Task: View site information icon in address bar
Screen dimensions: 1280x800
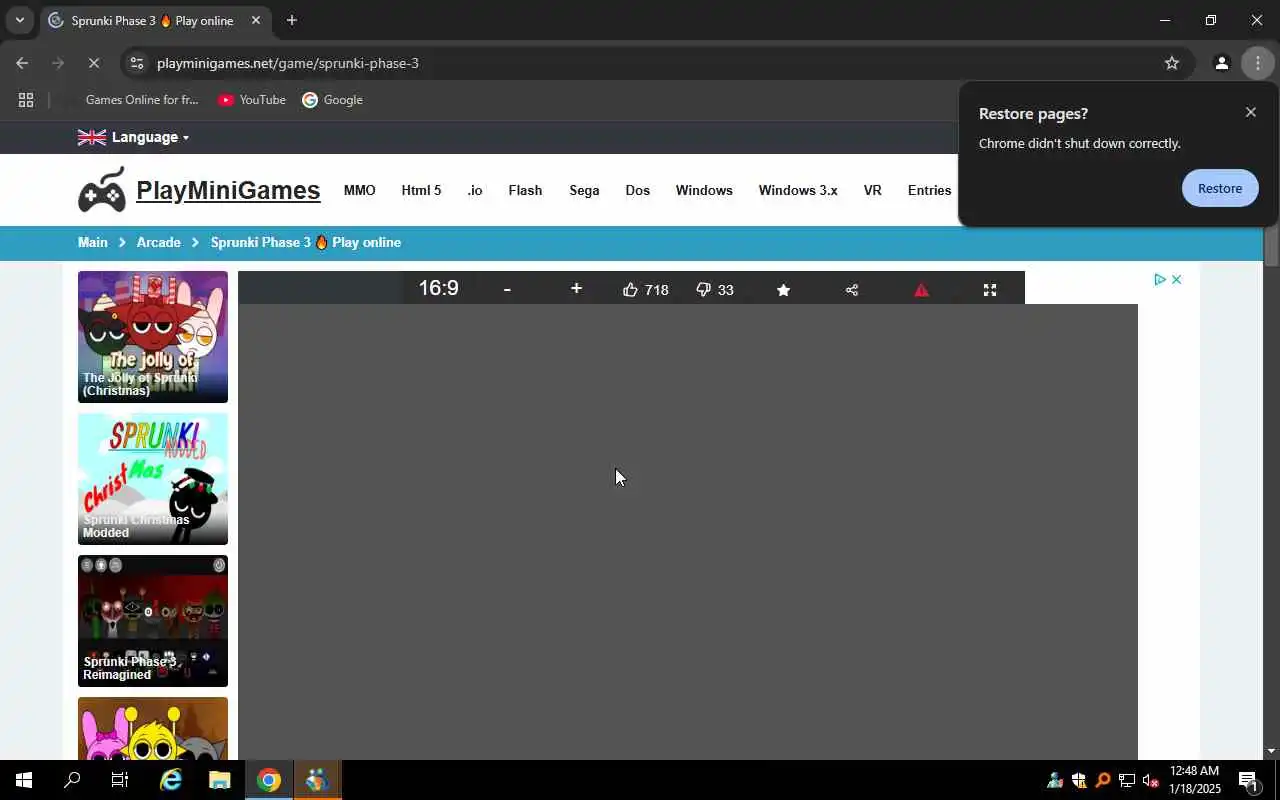Action: pyautogui.click(x=137, y=63)
